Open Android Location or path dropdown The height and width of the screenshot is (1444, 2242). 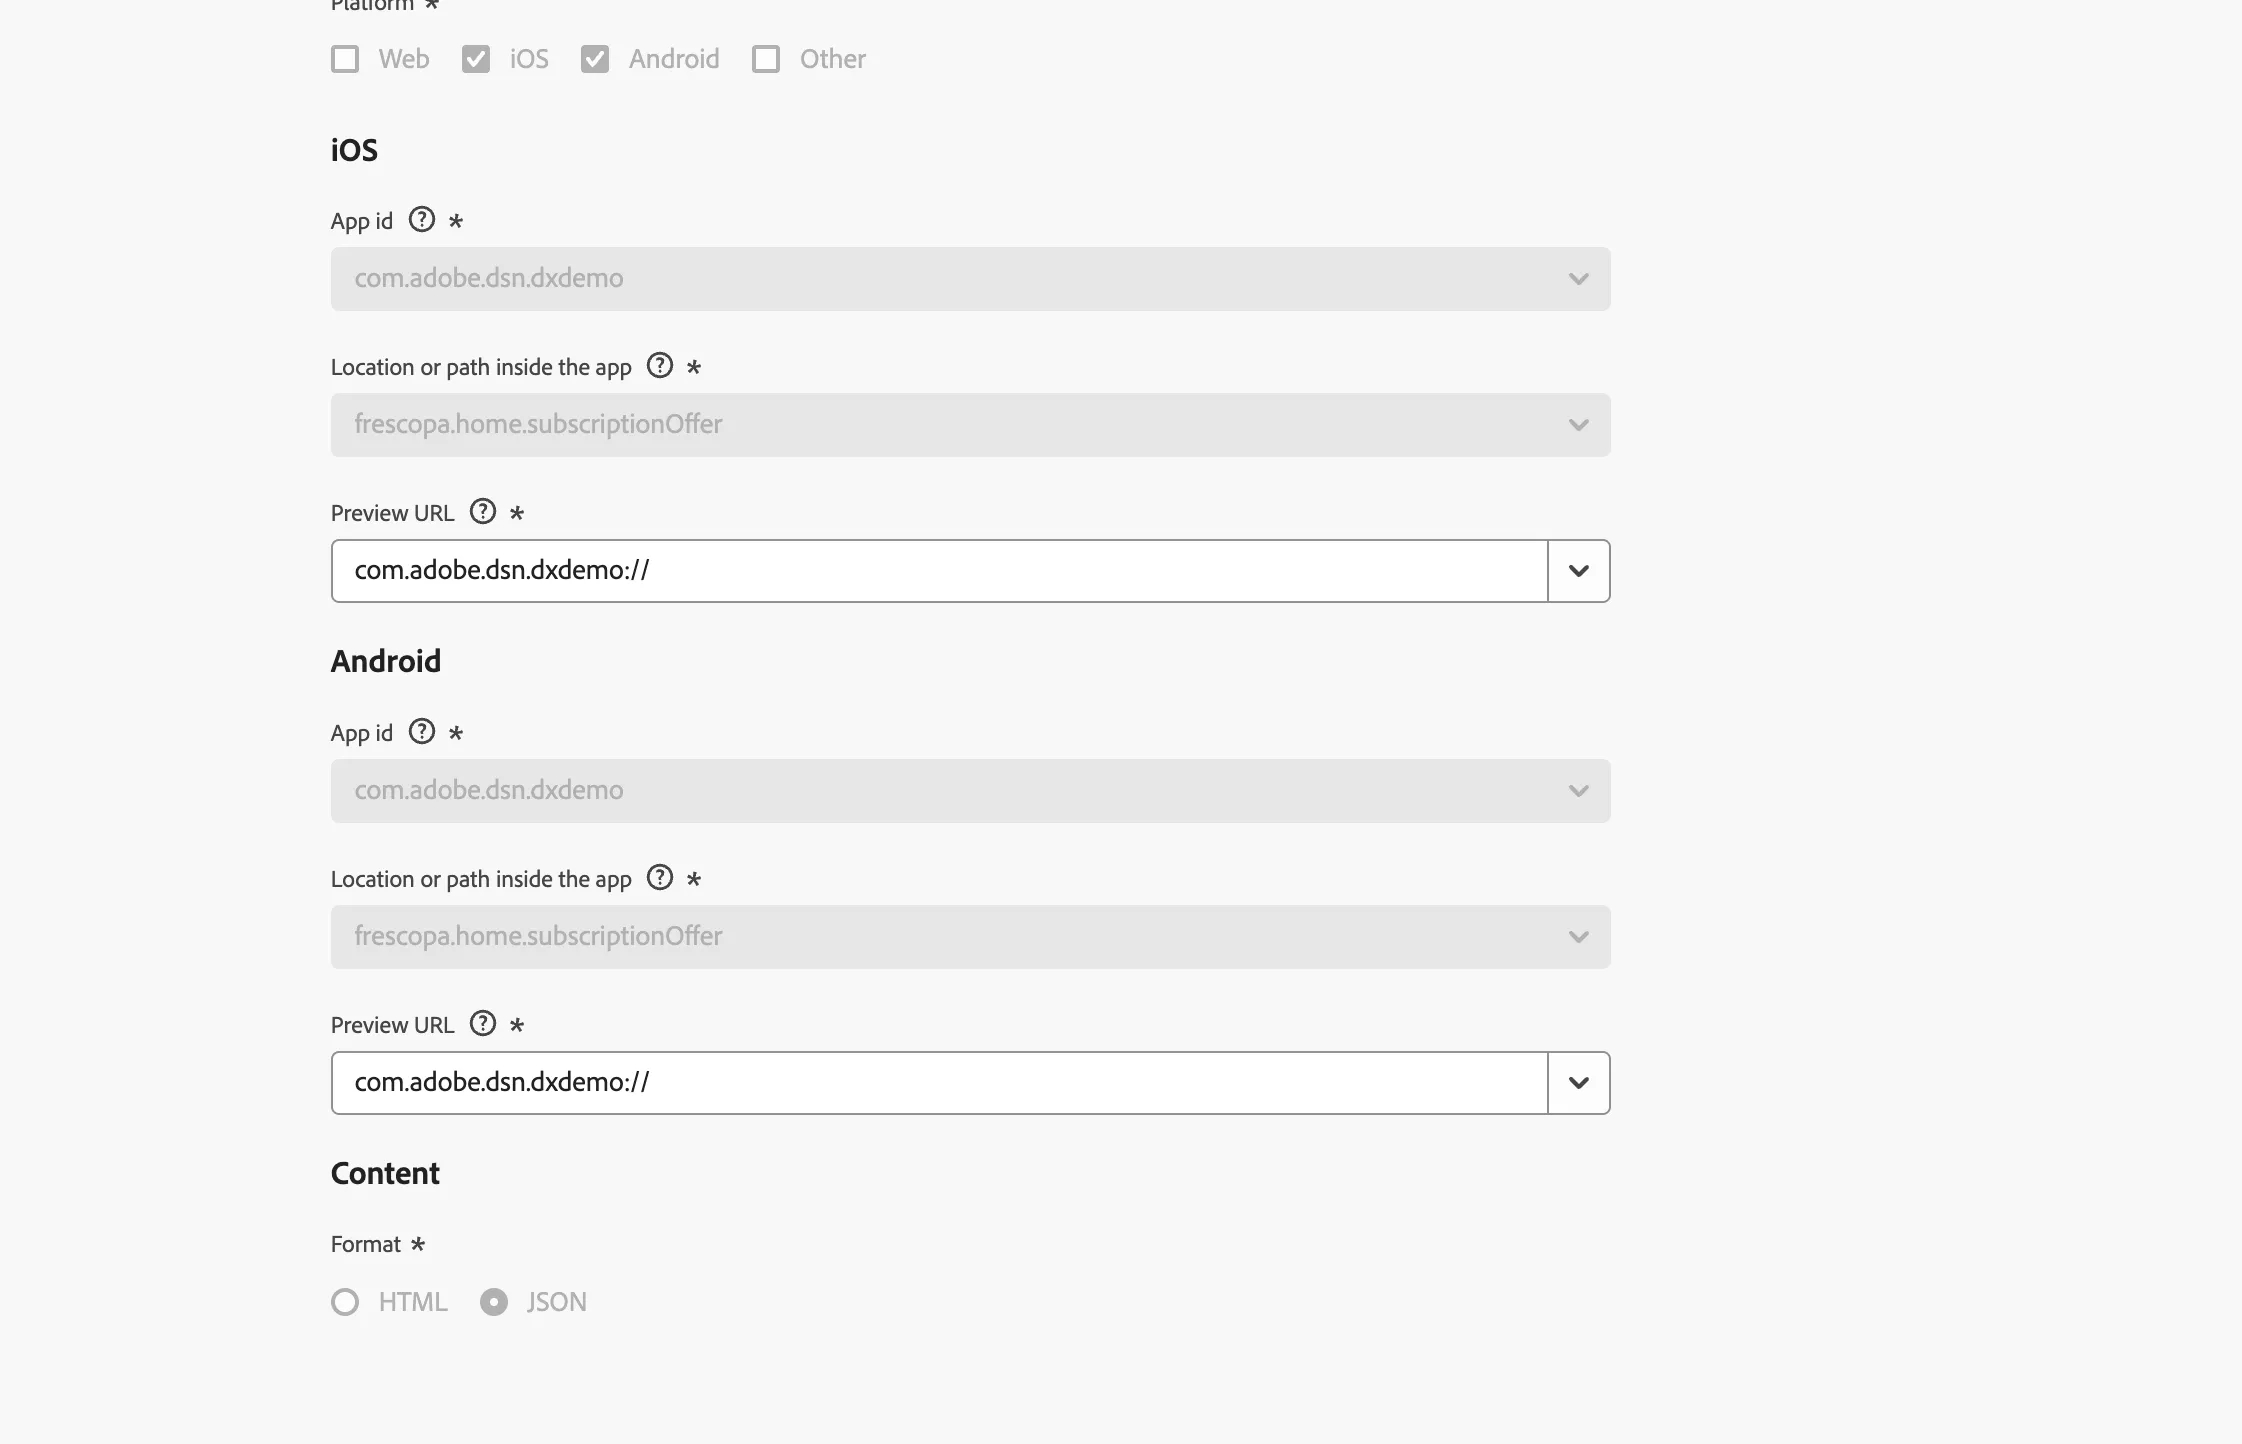(970, 937)
